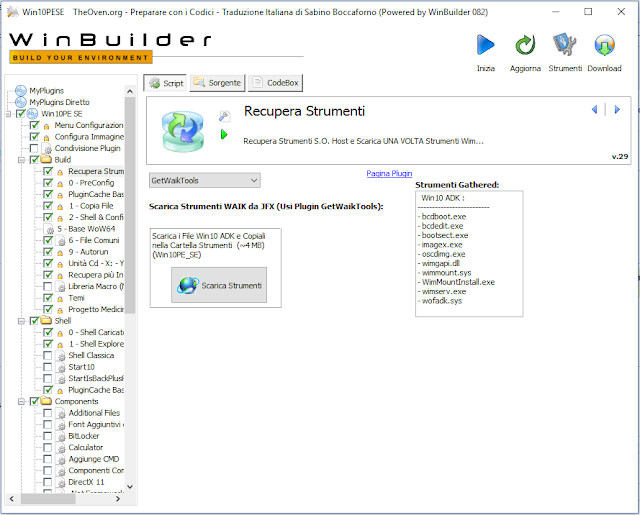Click the Download globe icon
Viewport: 640px width, 515px height.
(x=604, y=45)
